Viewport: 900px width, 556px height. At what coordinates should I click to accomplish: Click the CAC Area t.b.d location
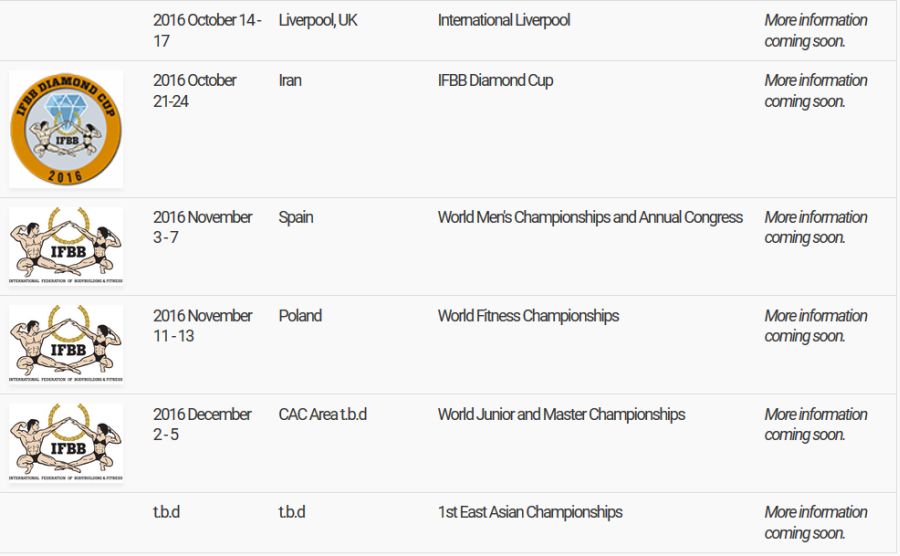(x=322, y=414)
